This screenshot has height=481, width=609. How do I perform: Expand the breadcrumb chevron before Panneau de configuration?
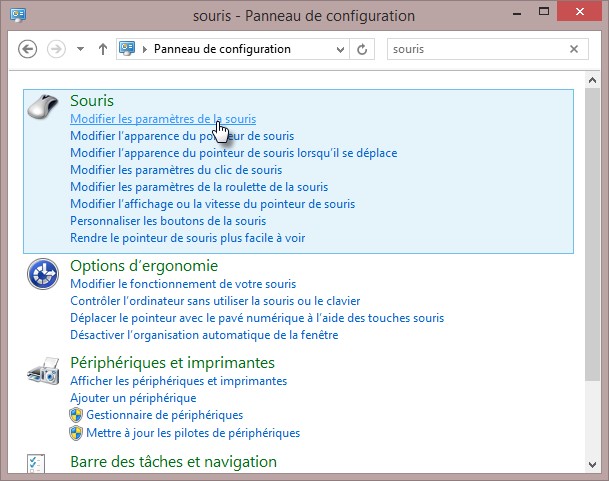tap(145, 49)
